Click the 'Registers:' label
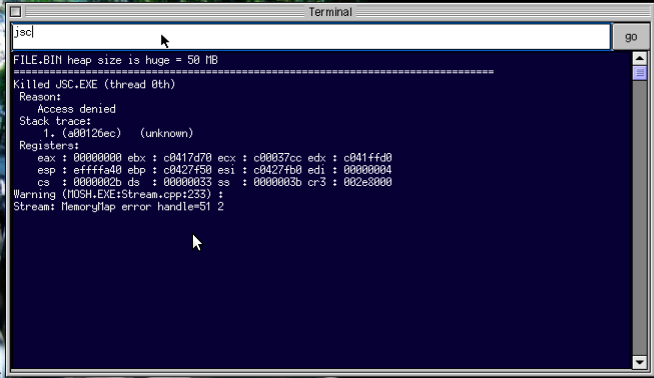Viewport: 654px width, 378px height. 49,146
